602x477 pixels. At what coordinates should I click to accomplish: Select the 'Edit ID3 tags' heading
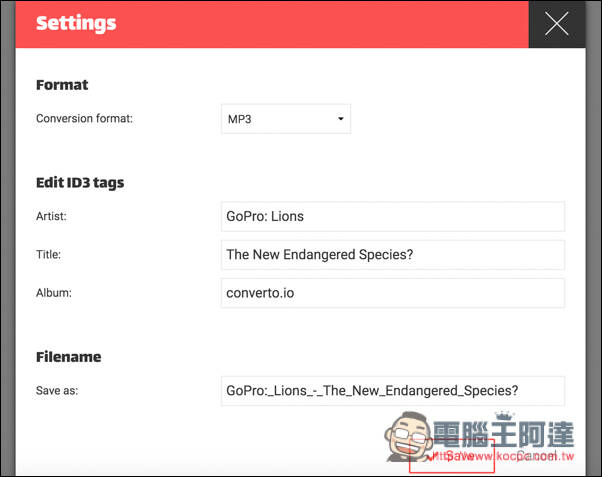[80, 183]
